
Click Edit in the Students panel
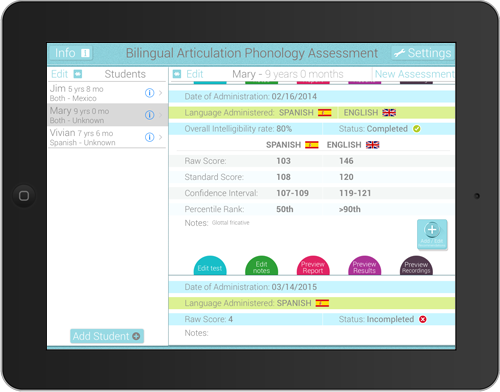tap(59, 74)
